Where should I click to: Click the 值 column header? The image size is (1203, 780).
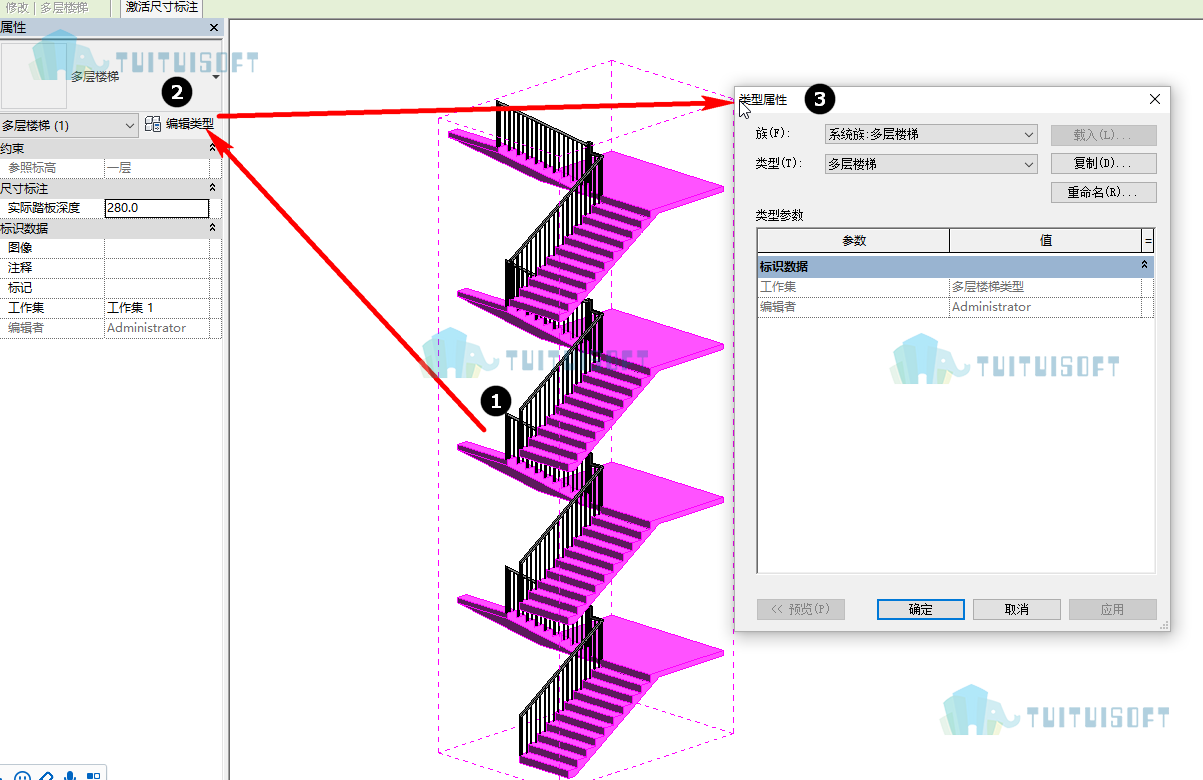point(1045,240)
